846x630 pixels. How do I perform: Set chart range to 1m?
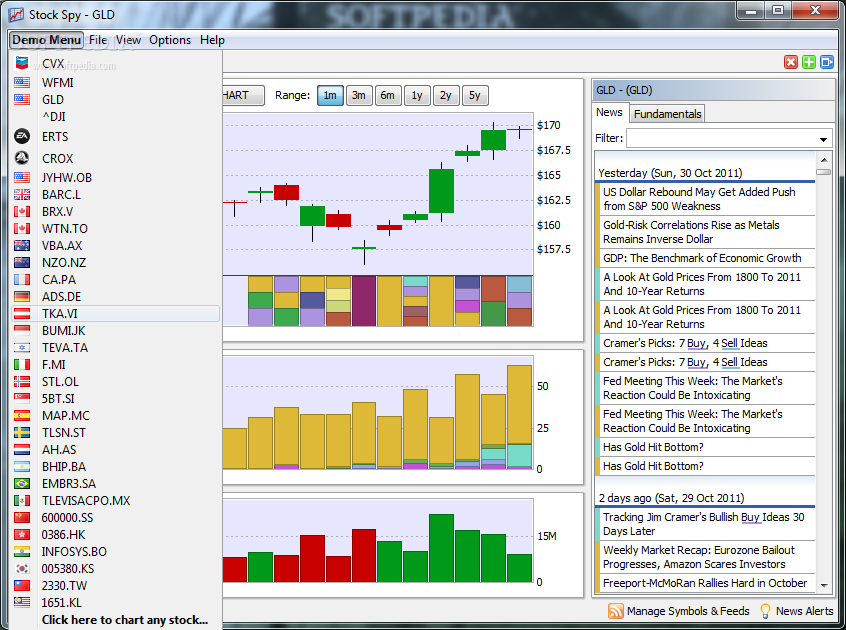pos(330,95)
